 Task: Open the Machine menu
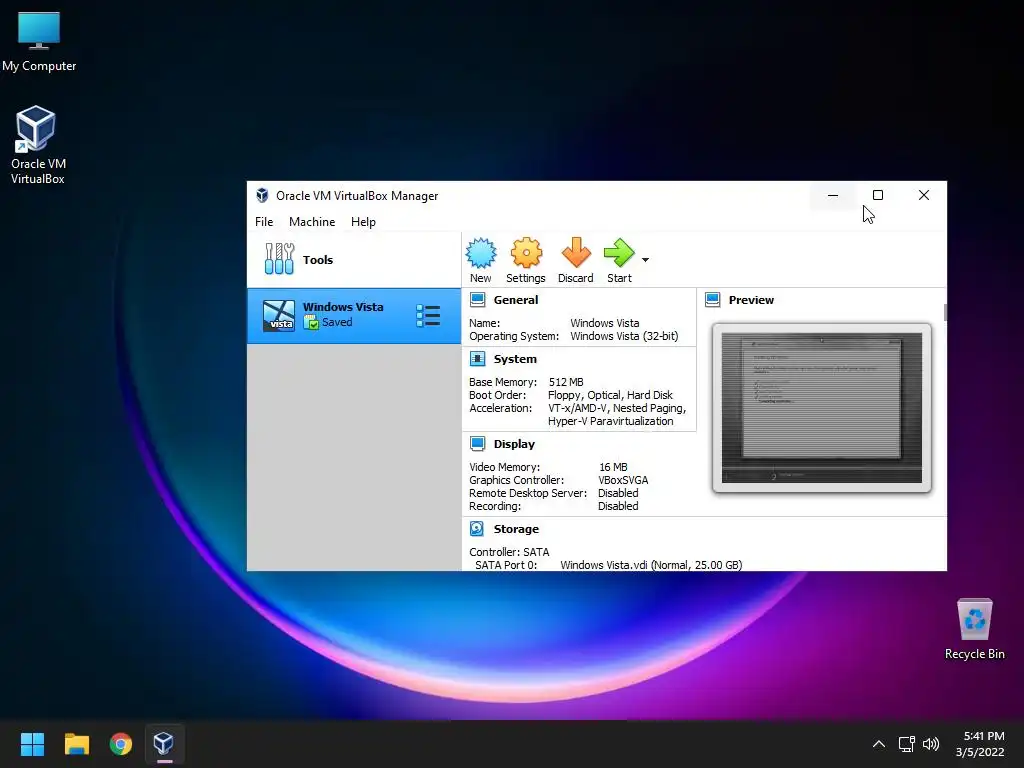point(312,222)
